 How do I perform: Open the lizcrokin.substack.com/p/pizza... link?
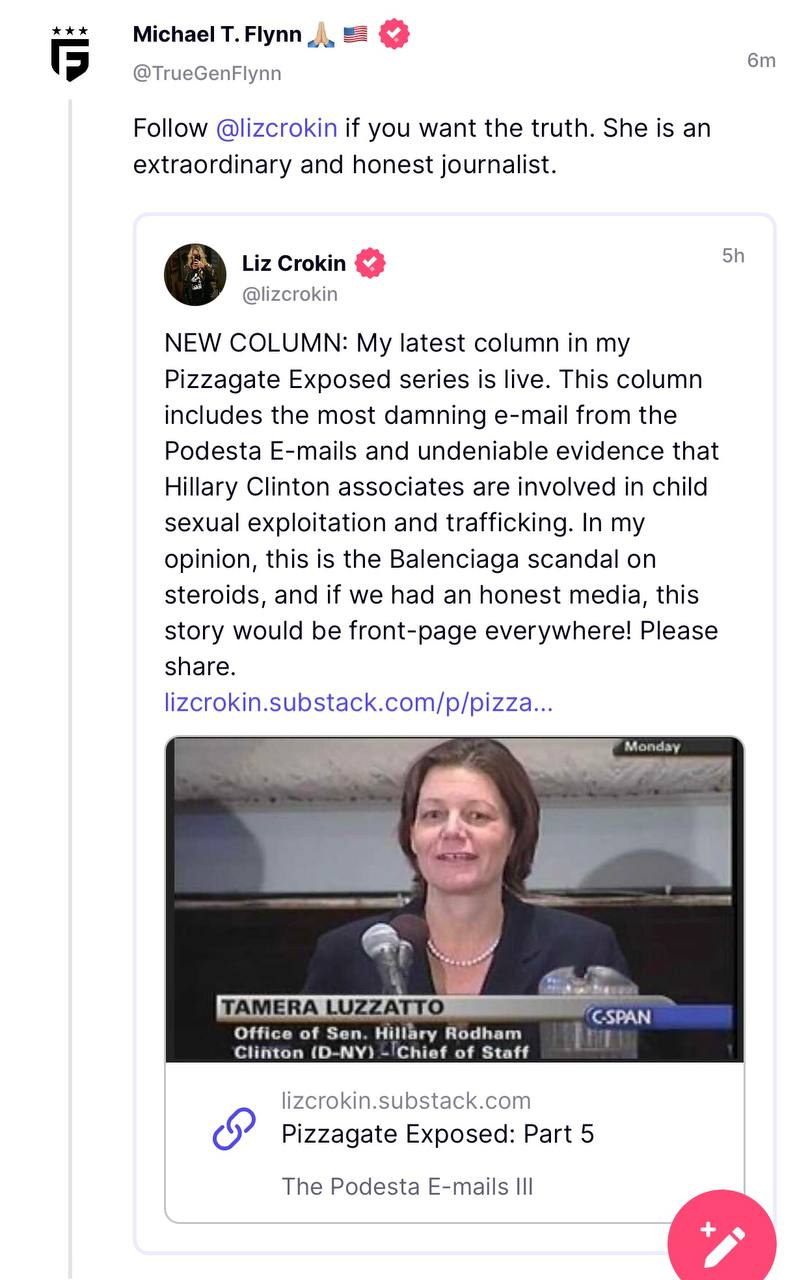coord(358,702)
